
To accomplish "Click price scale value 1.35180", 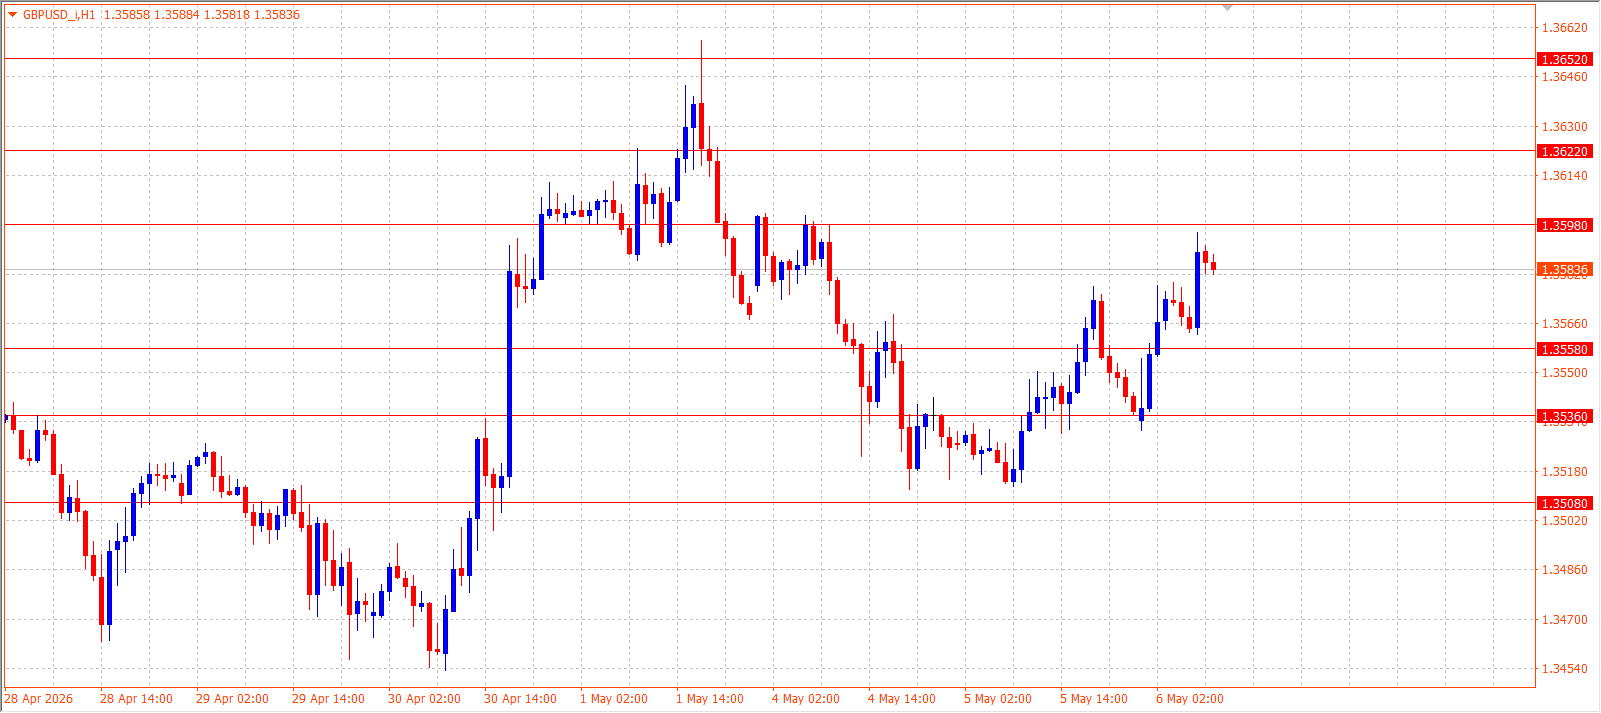I will [x=1565, y=472].
